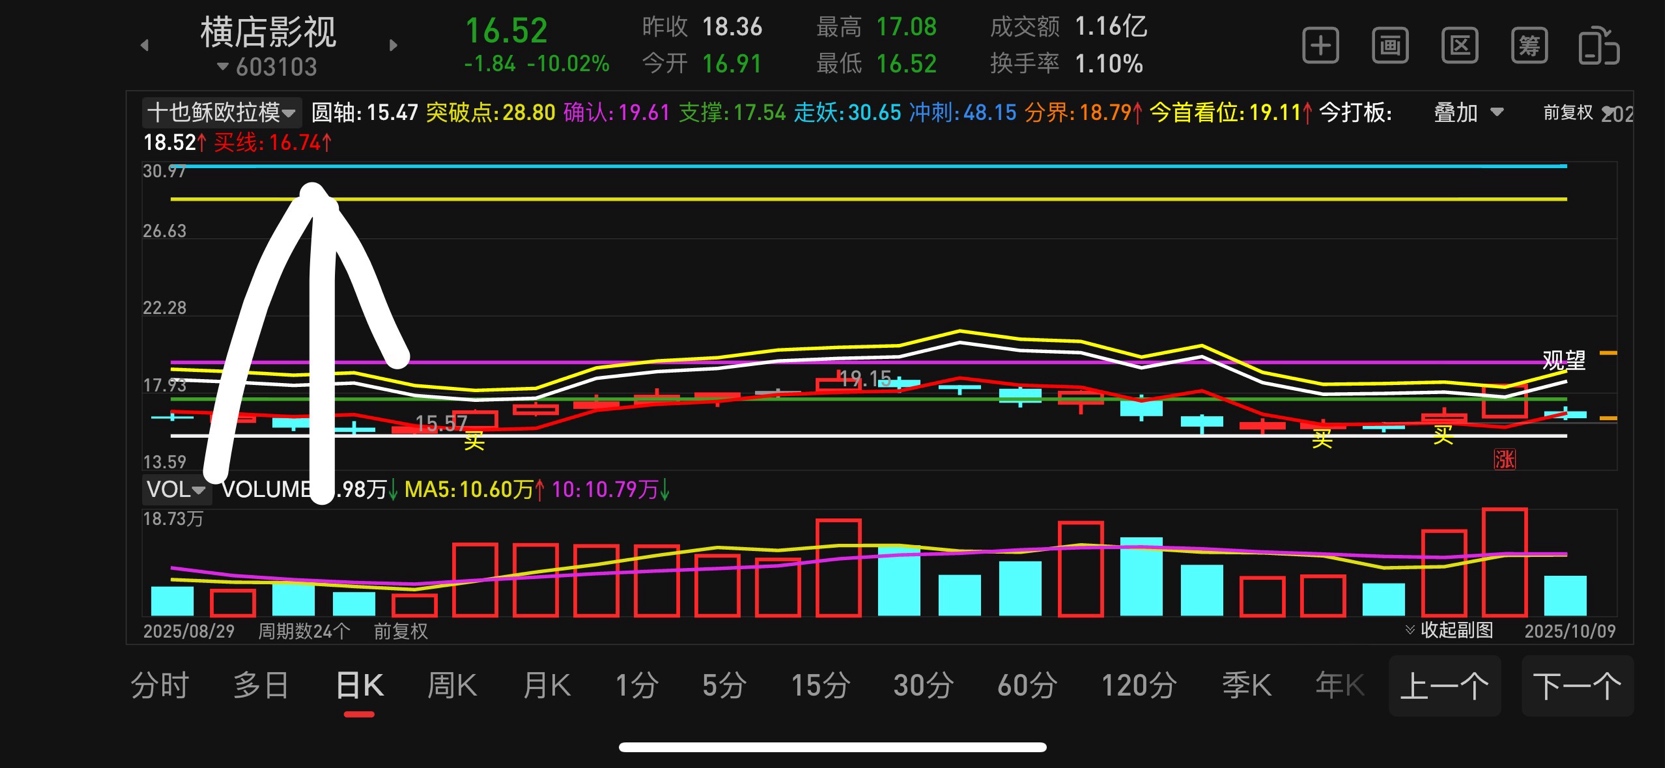Tap the 15.57 low price label

pos(441,423)
